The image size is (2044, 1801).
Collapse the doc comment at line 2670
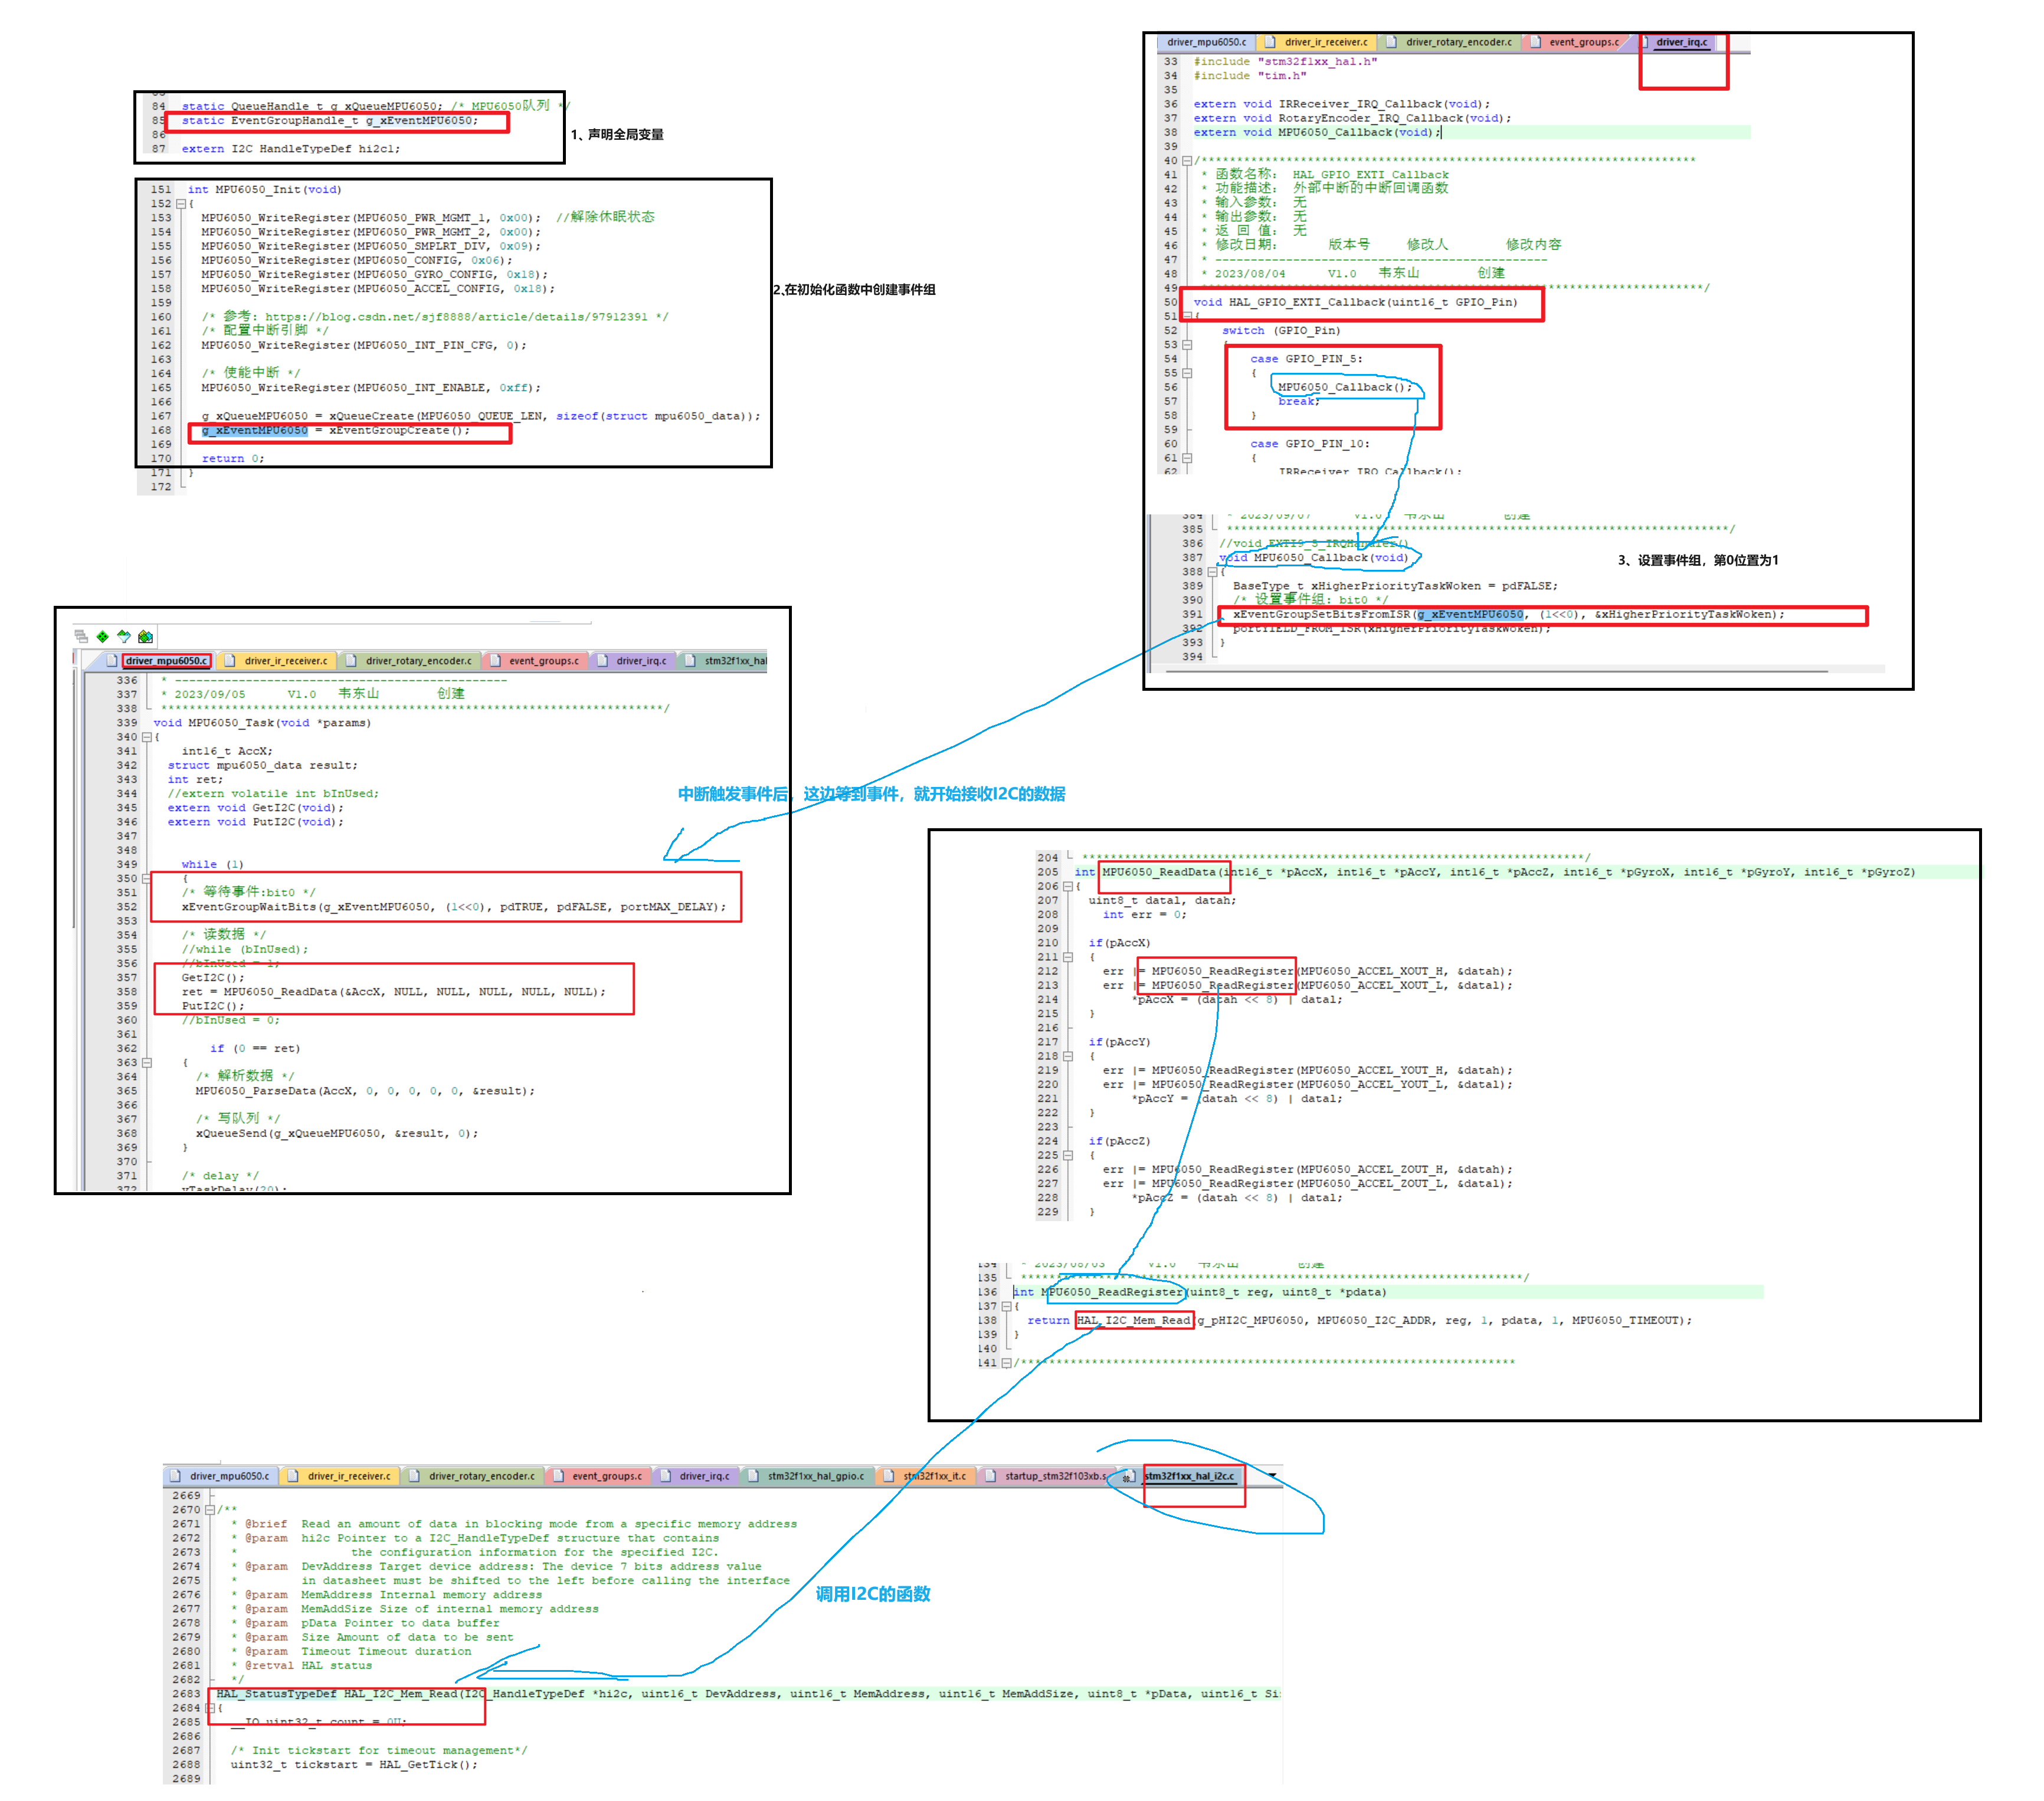coord(210,1510)
